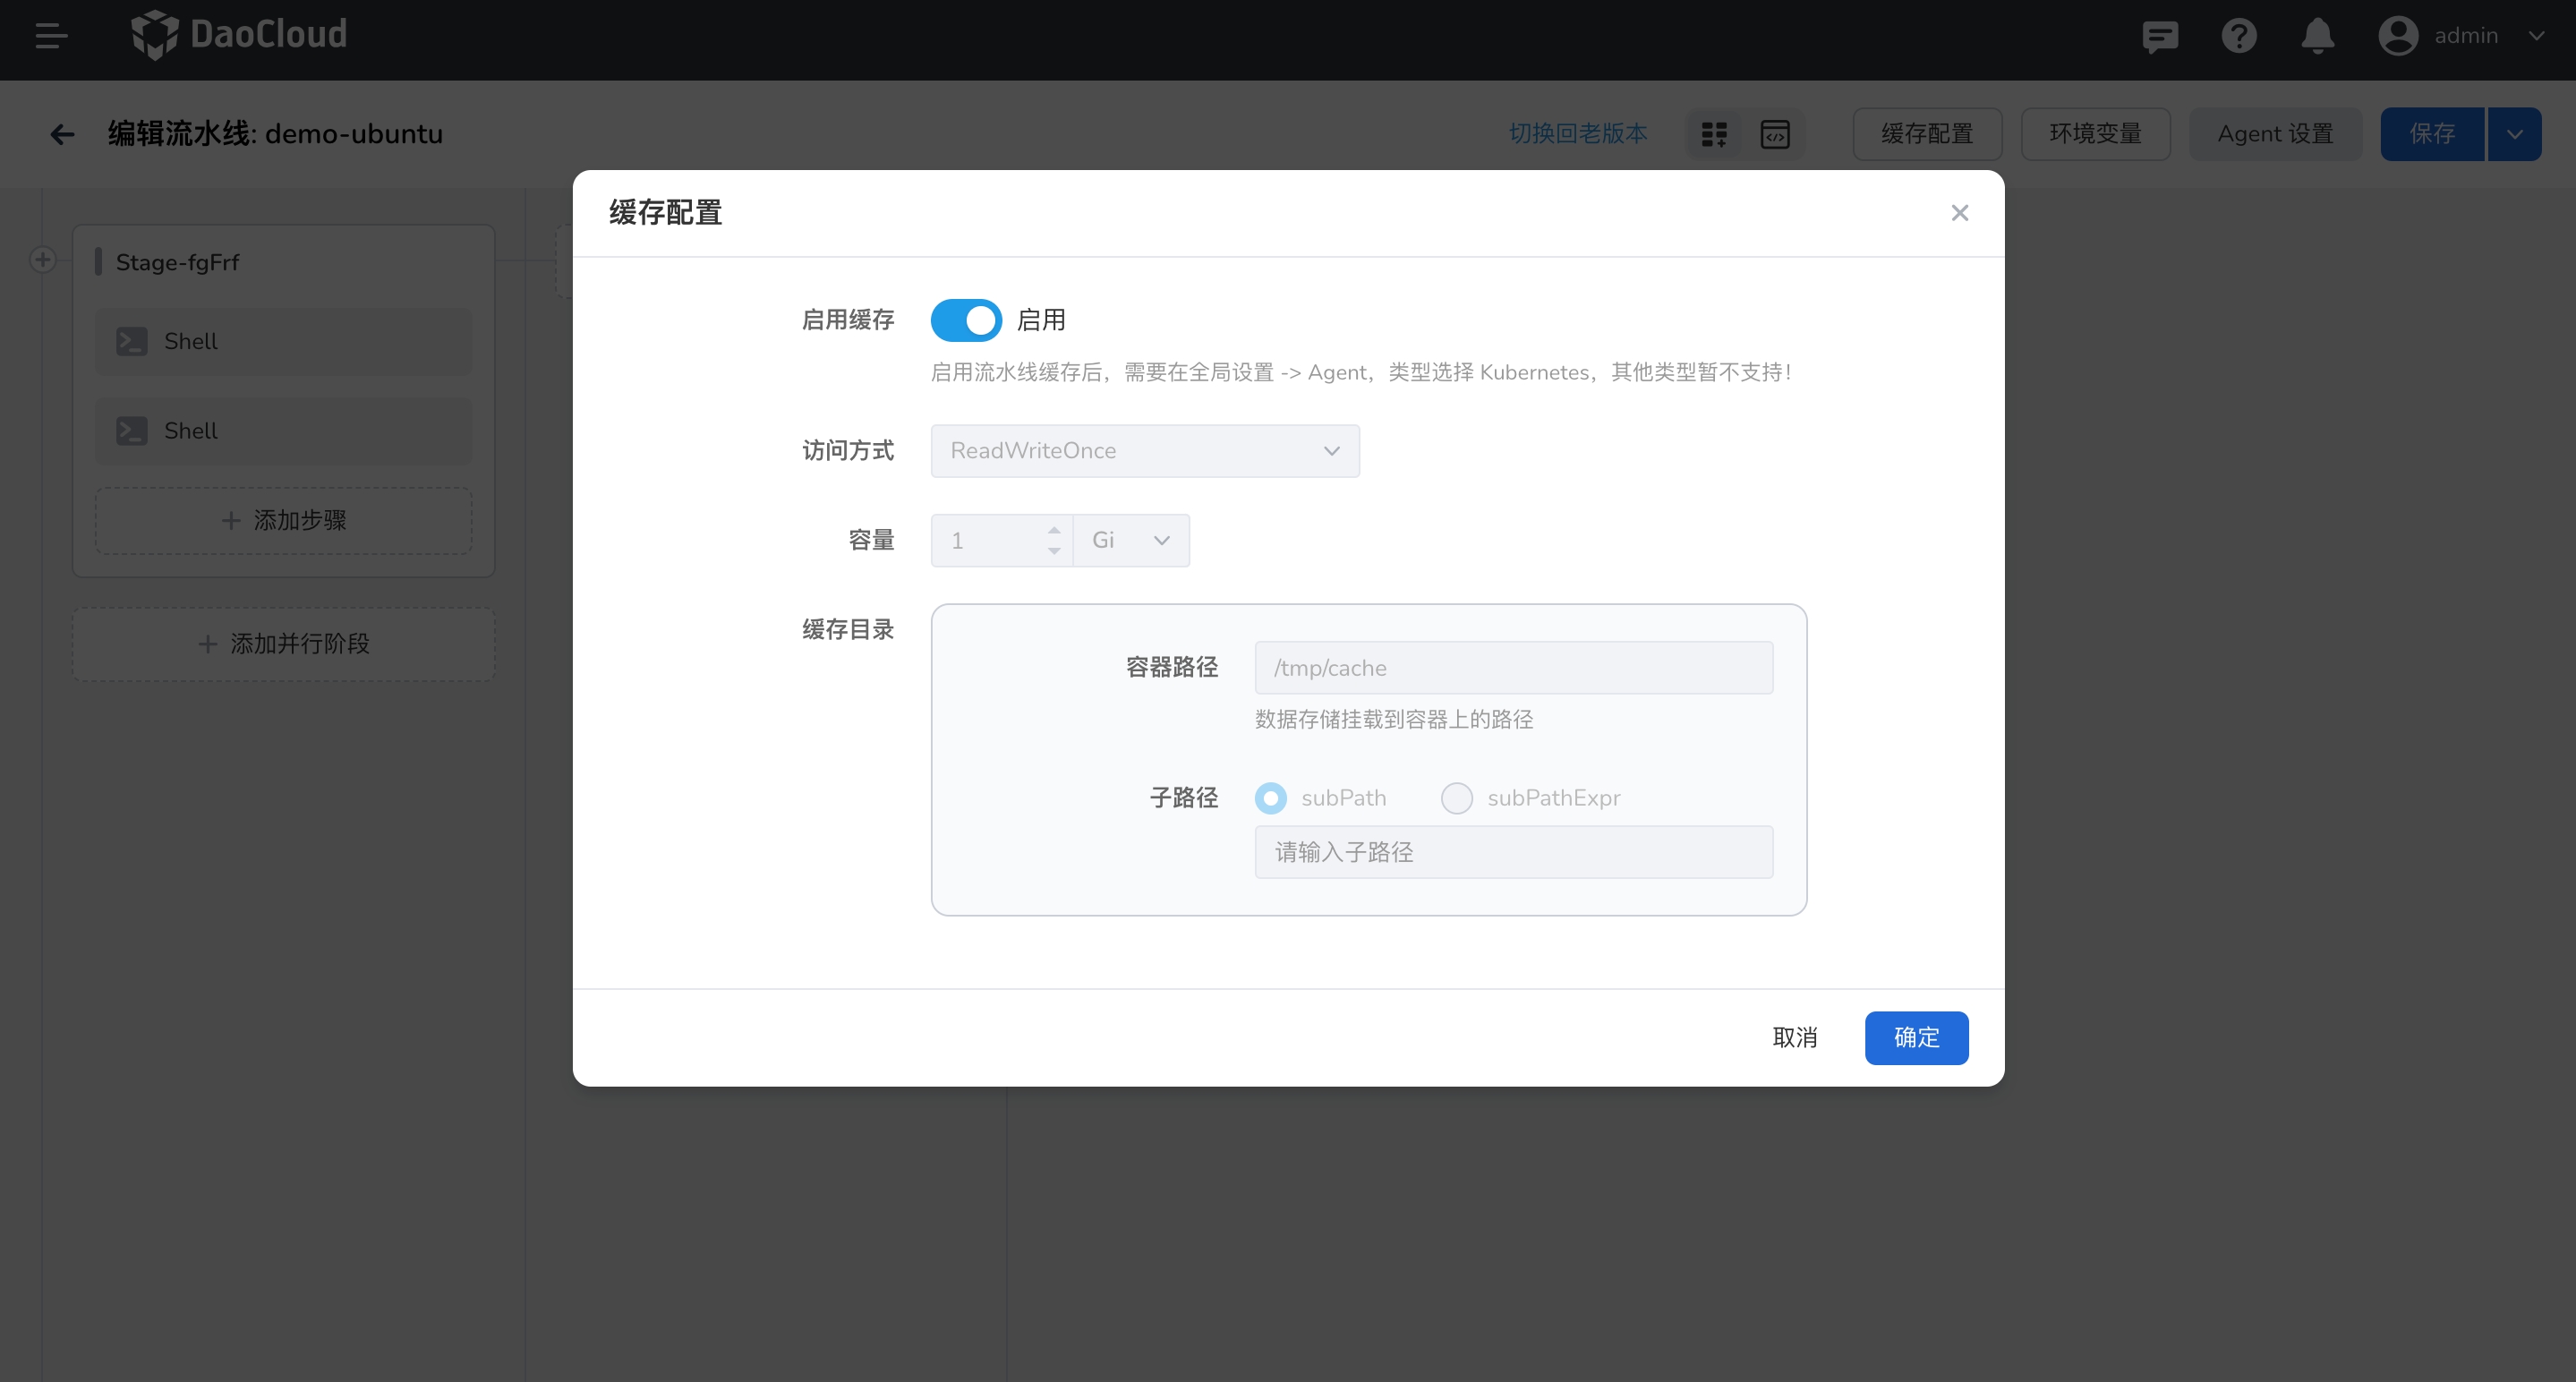This screenshot has height=1382, width=2576.
Task: Open the notifications bell
Action: point(2317,37)
